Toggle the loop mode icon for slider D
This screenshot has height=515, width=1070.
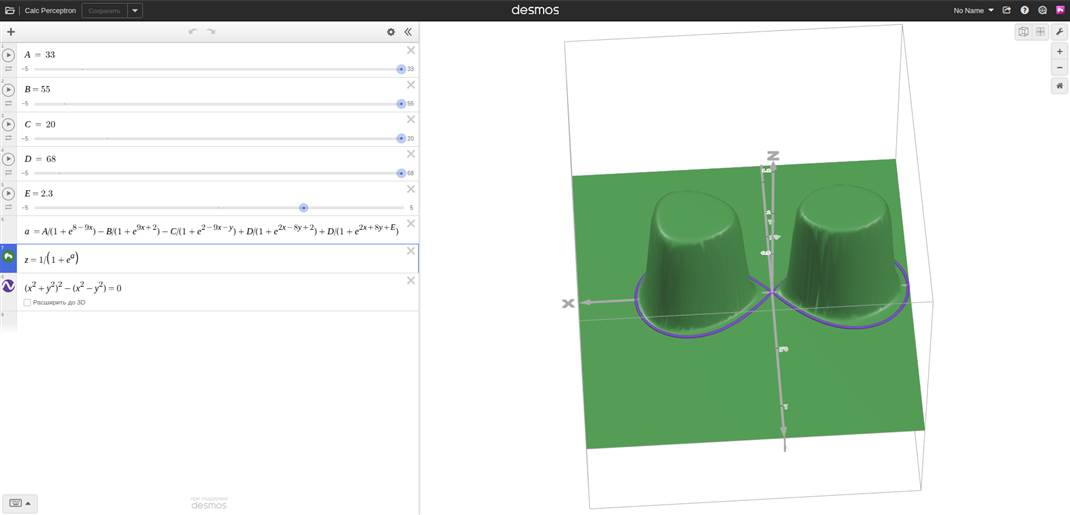click(x=8, y=173)
